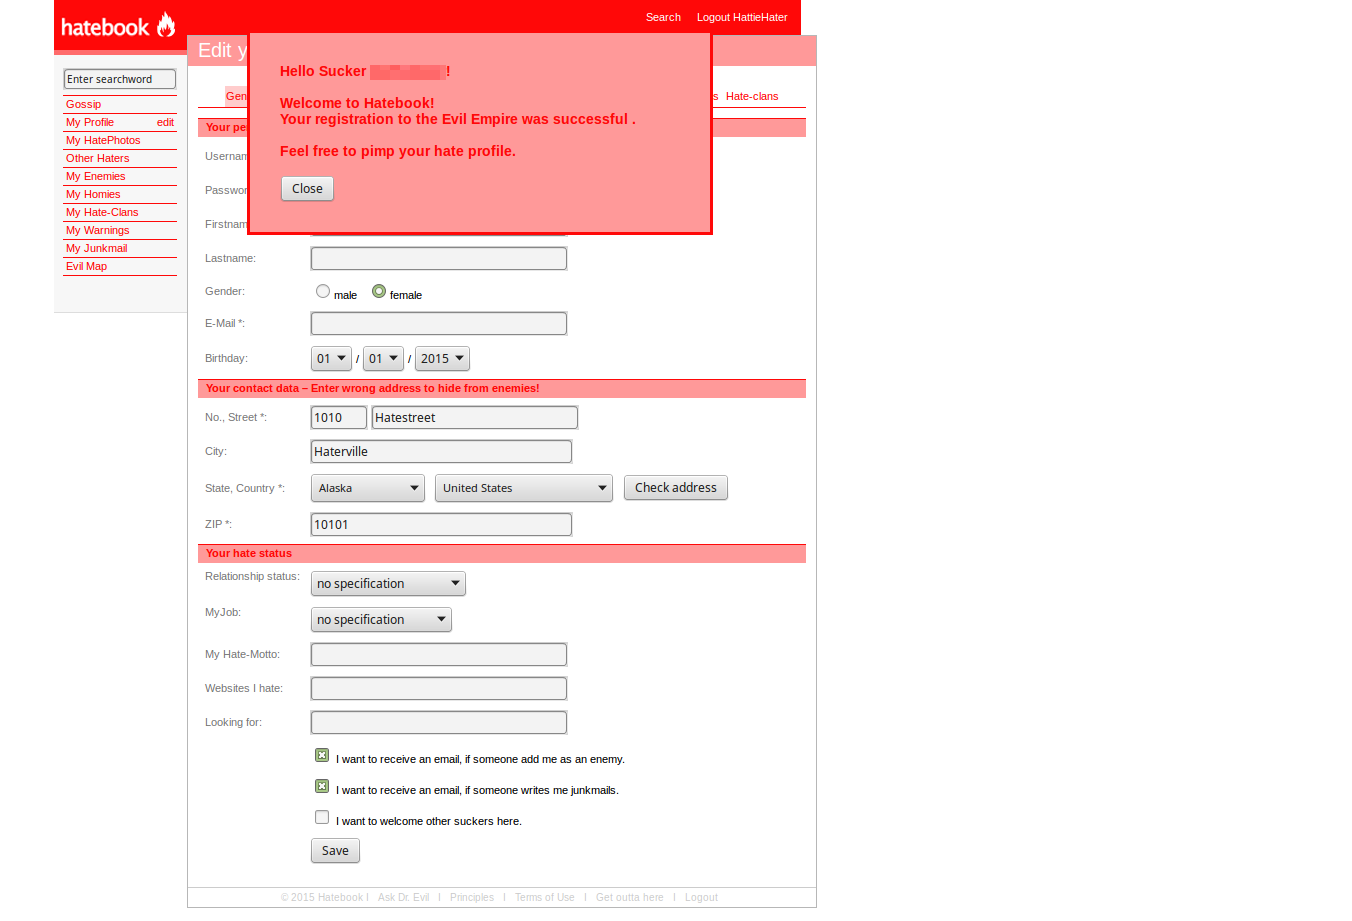1352x921 pixels.
Task: Click Logout HattieHater link
Action: click(742, 17)
